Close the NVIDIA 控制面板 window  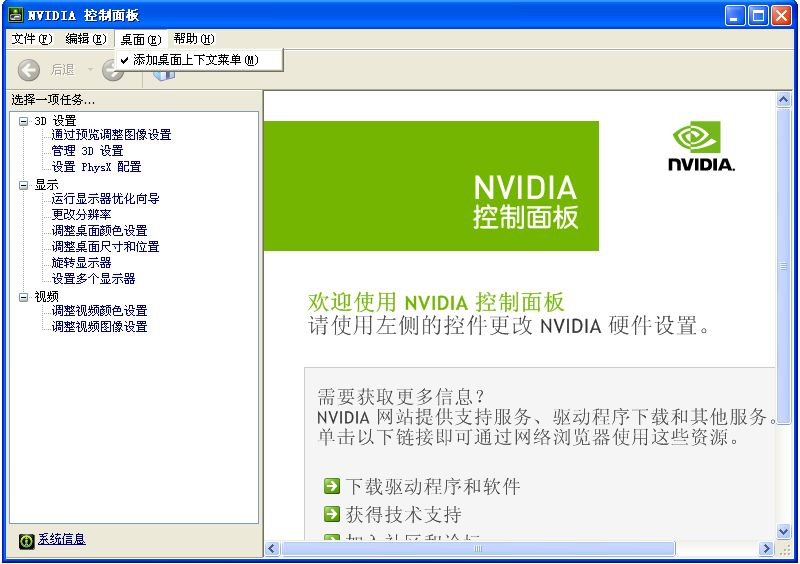pos(781,16)
